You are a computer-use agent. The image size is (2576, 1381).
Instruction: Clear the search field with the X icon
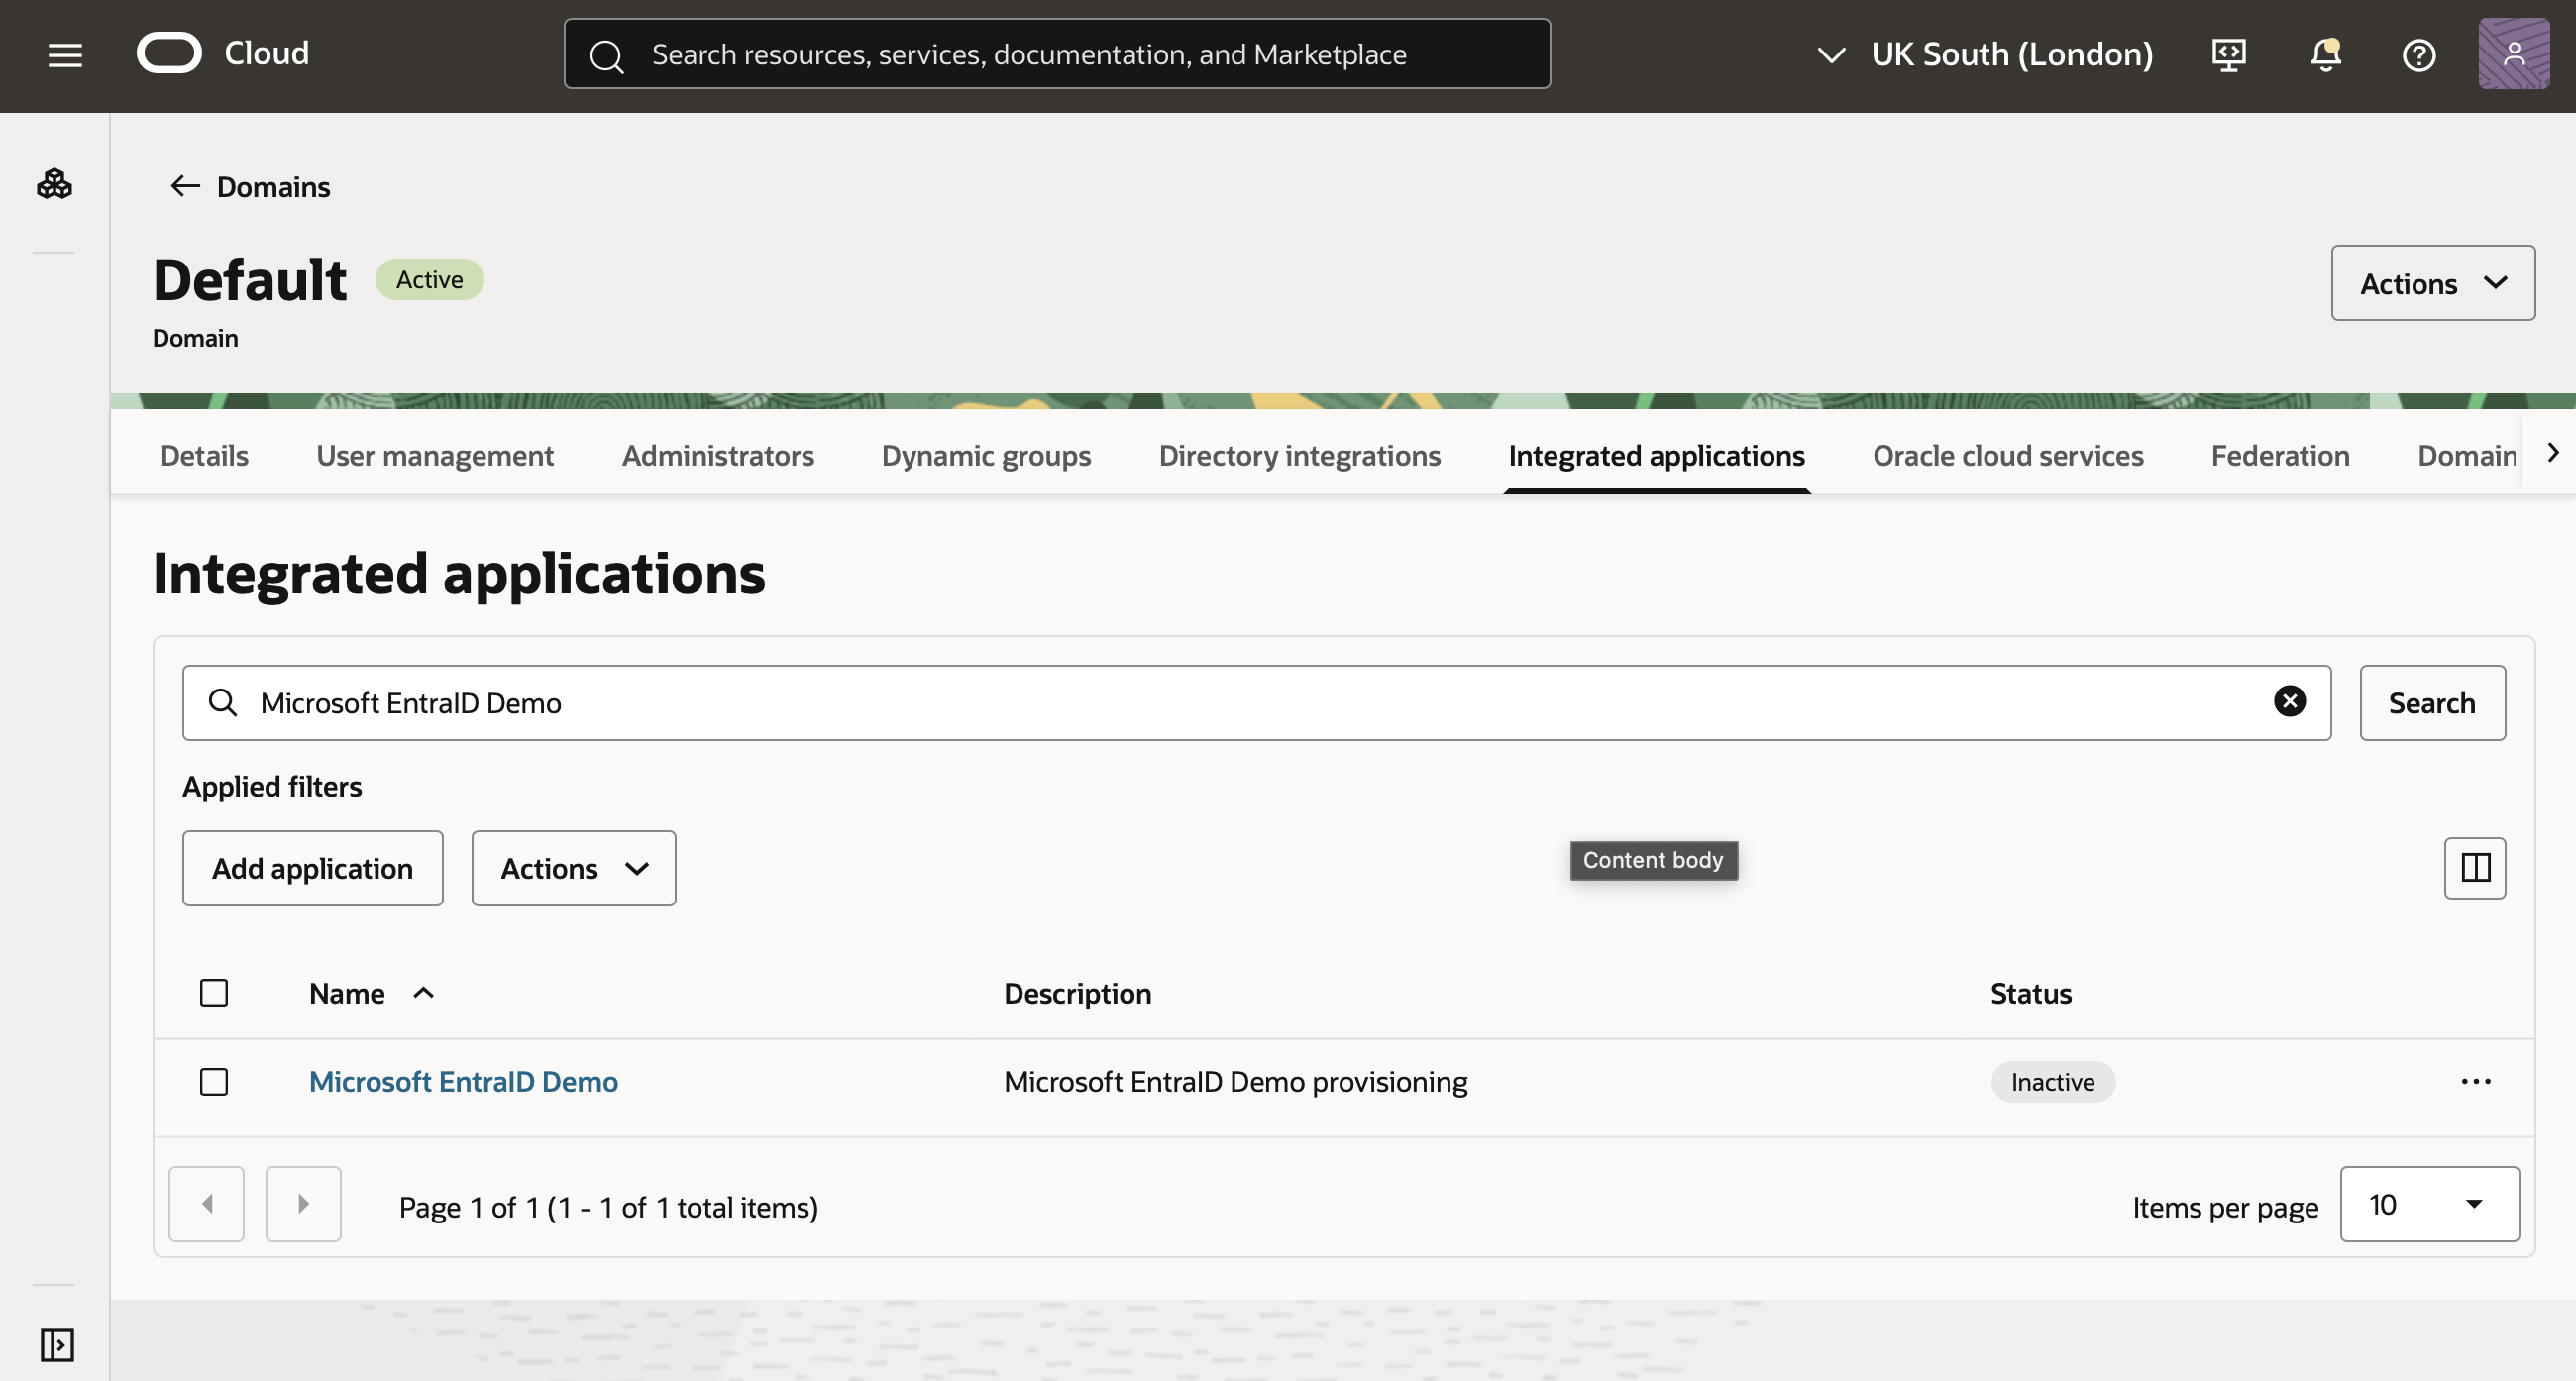[2290, 701]
